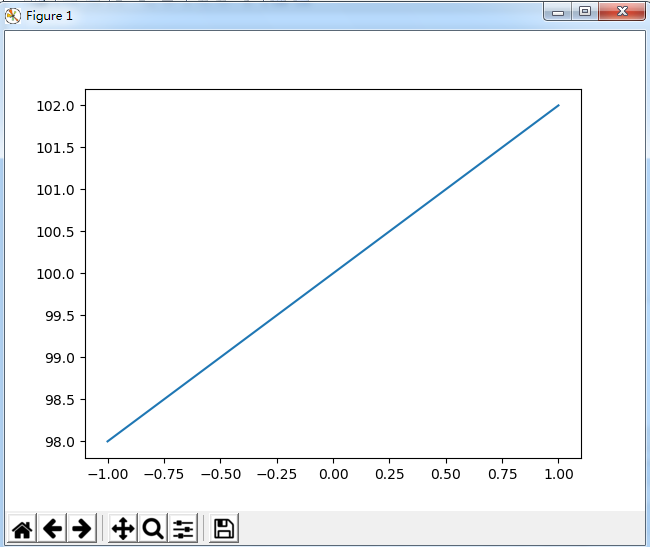
Task: Click the blue plotted line
Action: [333, 274]
